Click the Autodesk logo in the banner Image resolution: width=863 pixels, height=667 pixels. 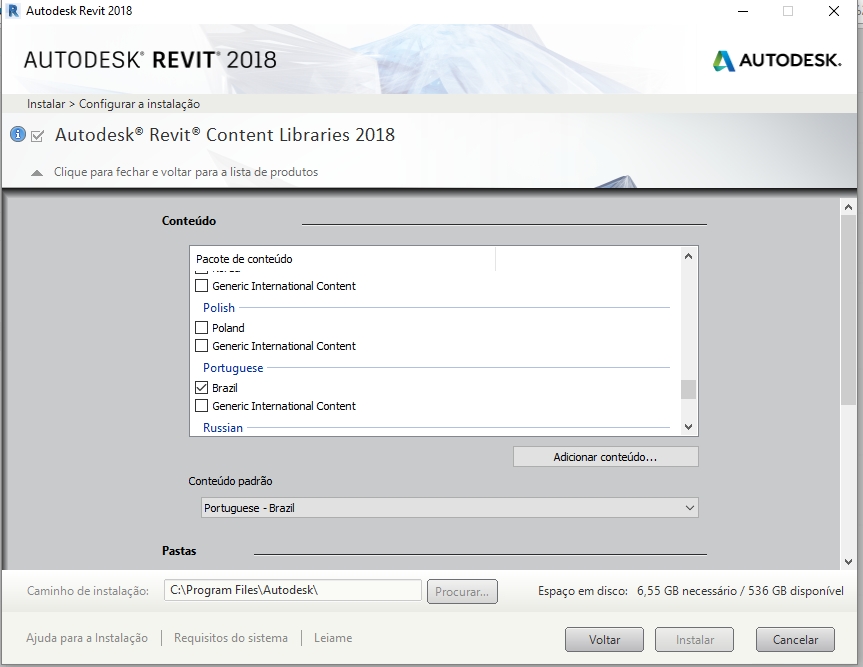click(777, 60)
